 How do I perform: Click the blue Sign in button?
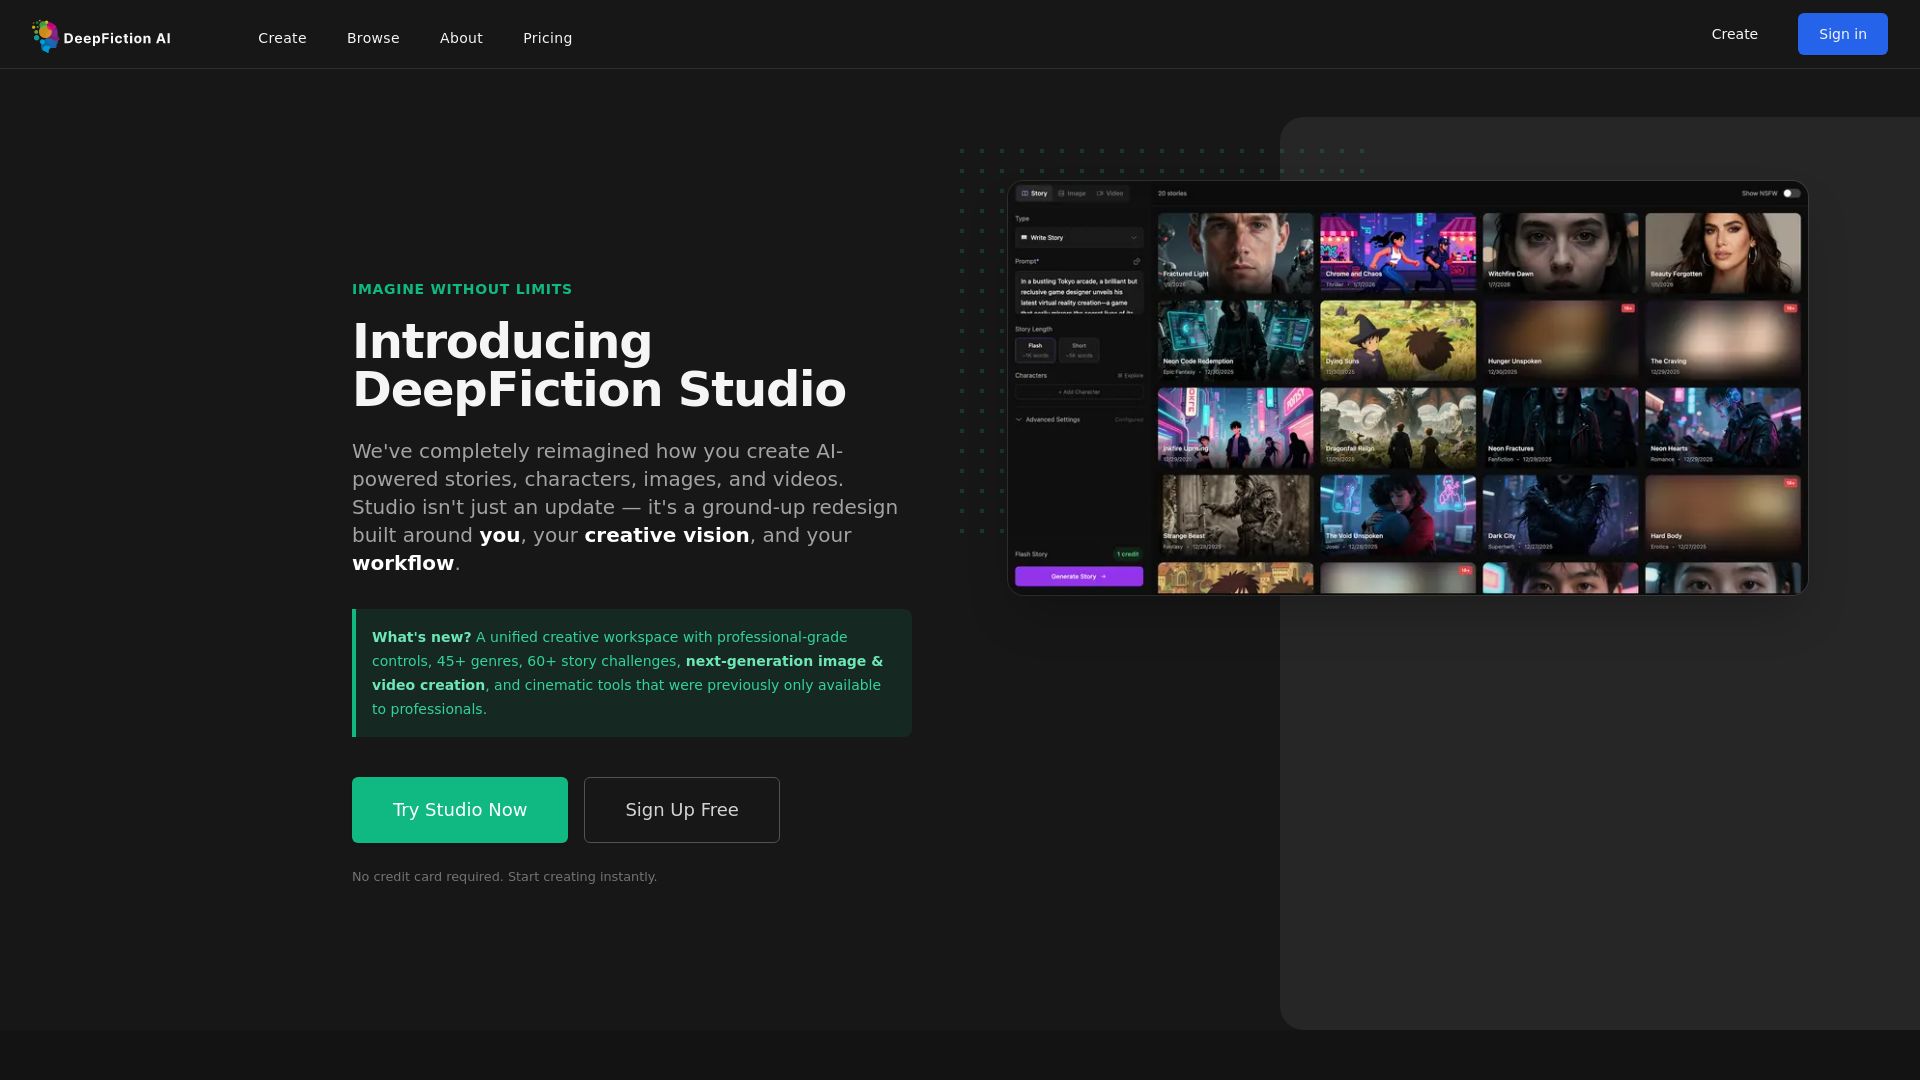pos(1842,34)
